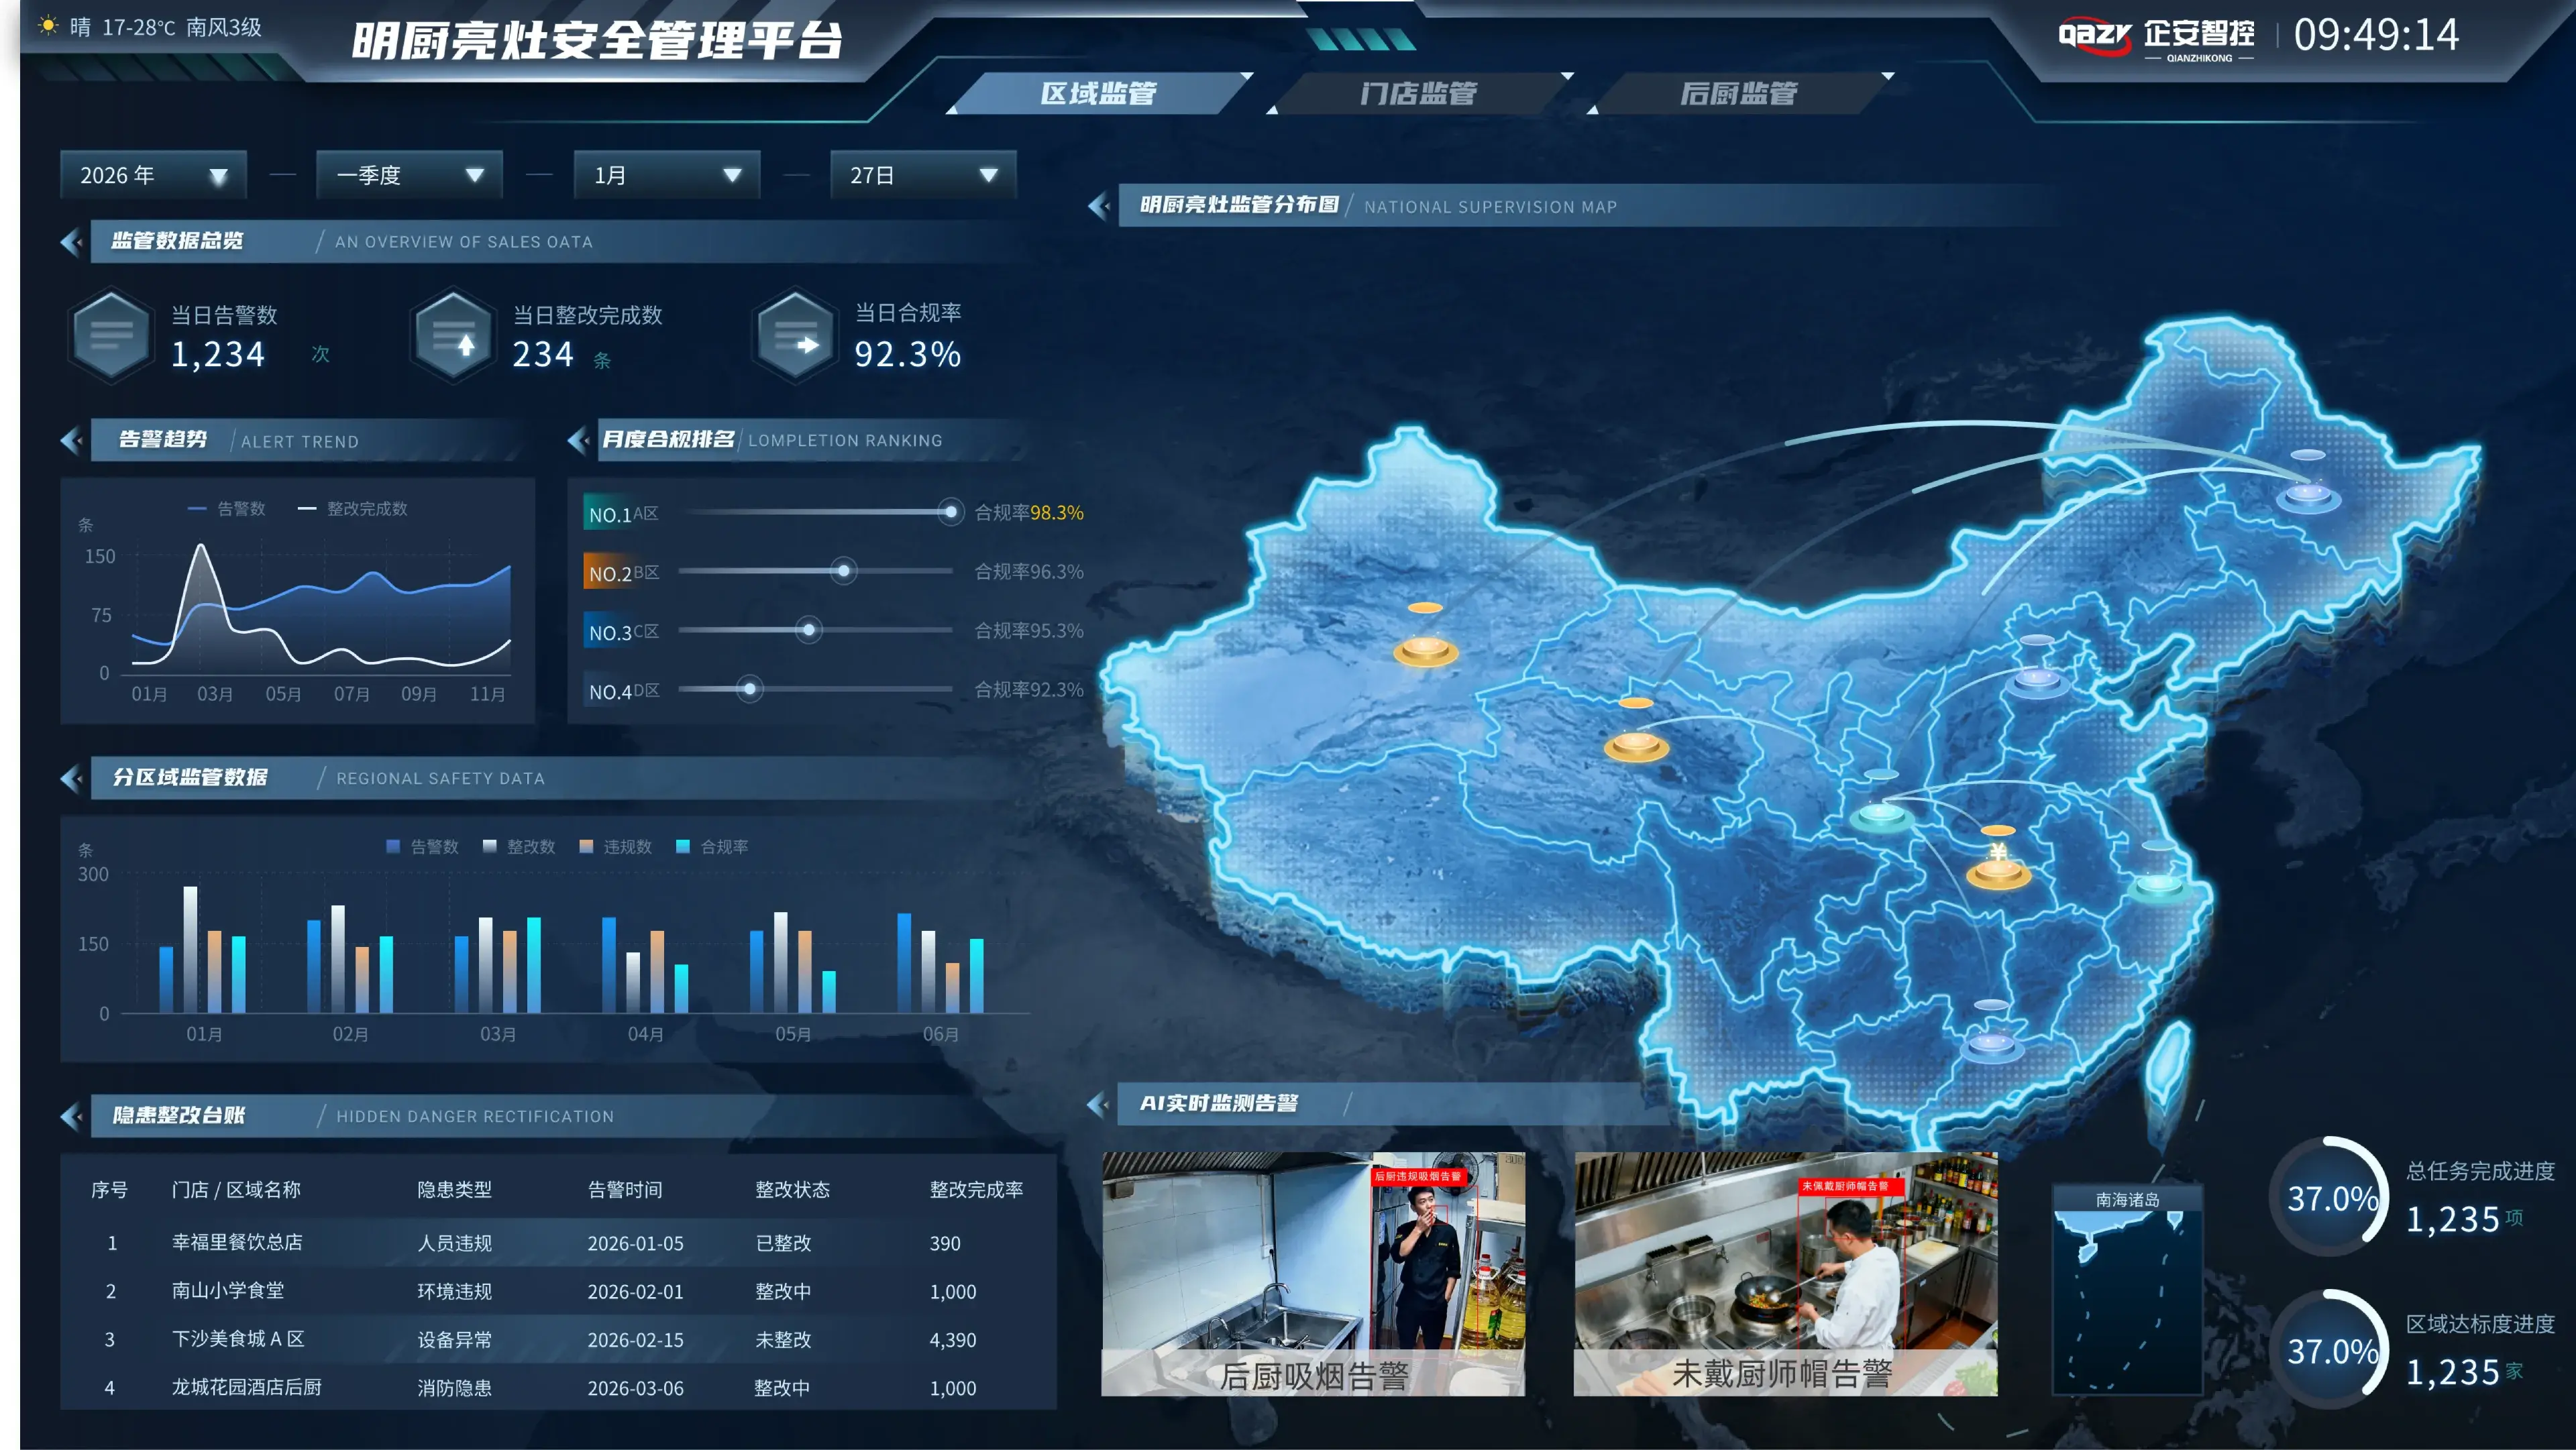Screen dimensions: 2576x1450
Task: Click the daily alarm count hexagon icon
Action: (111, 335)
